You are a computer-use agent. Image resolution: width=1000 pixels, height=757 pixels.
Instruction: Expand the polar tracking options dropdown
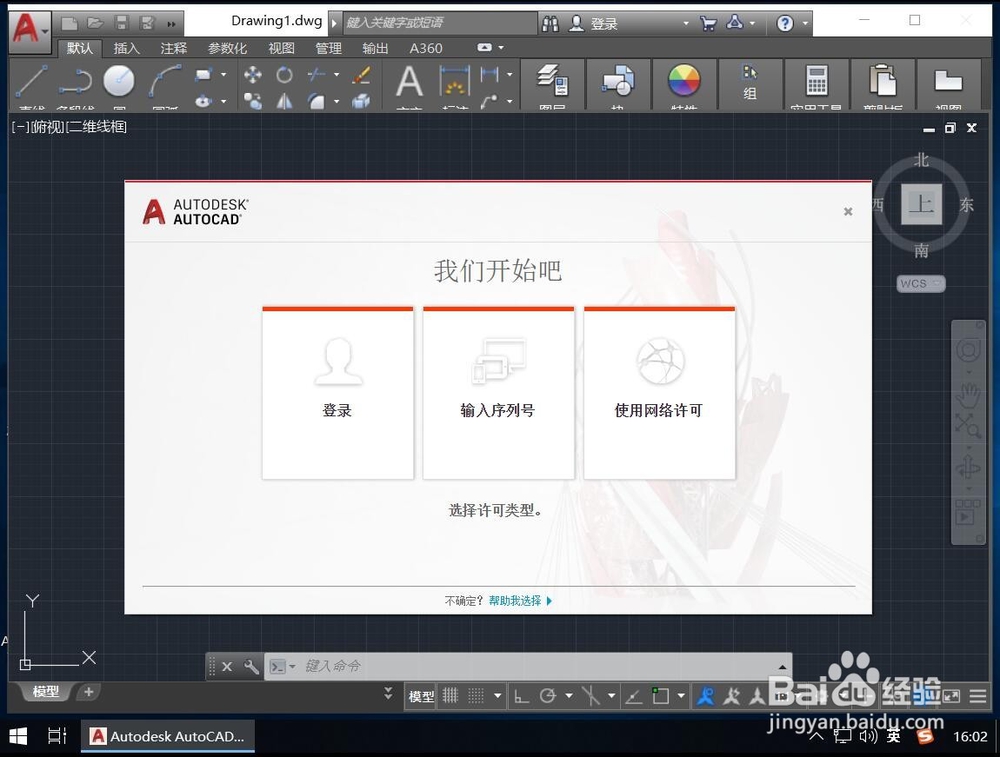click(570, 695)
